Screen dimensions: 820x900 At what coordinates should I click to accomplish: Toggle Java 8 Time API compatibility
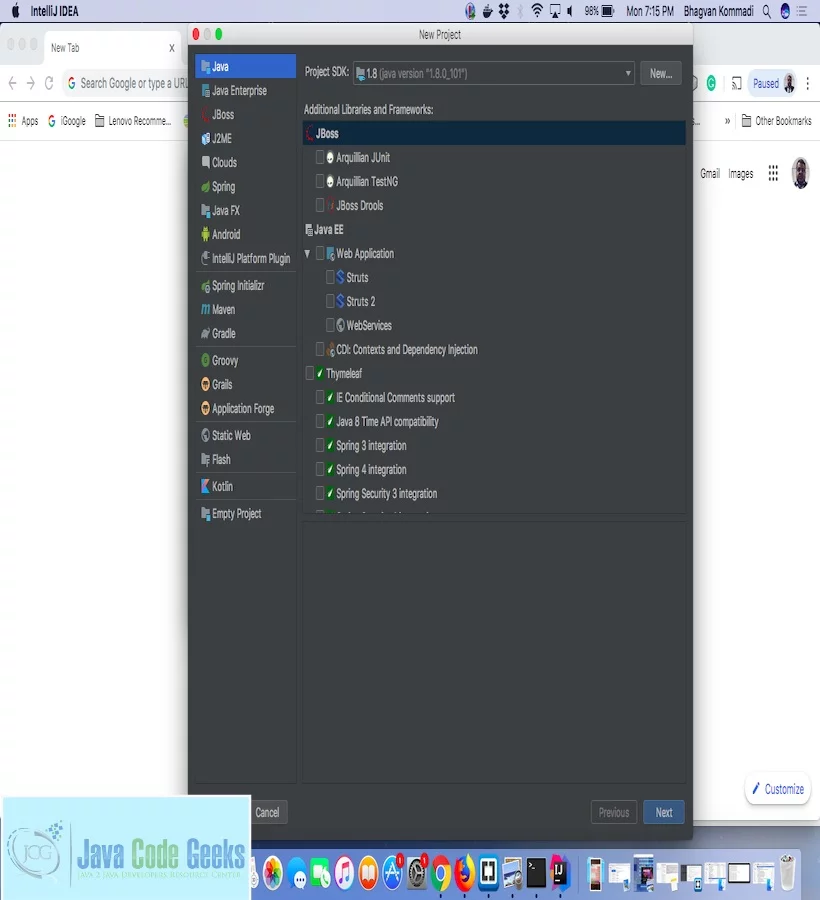(320, 421)
